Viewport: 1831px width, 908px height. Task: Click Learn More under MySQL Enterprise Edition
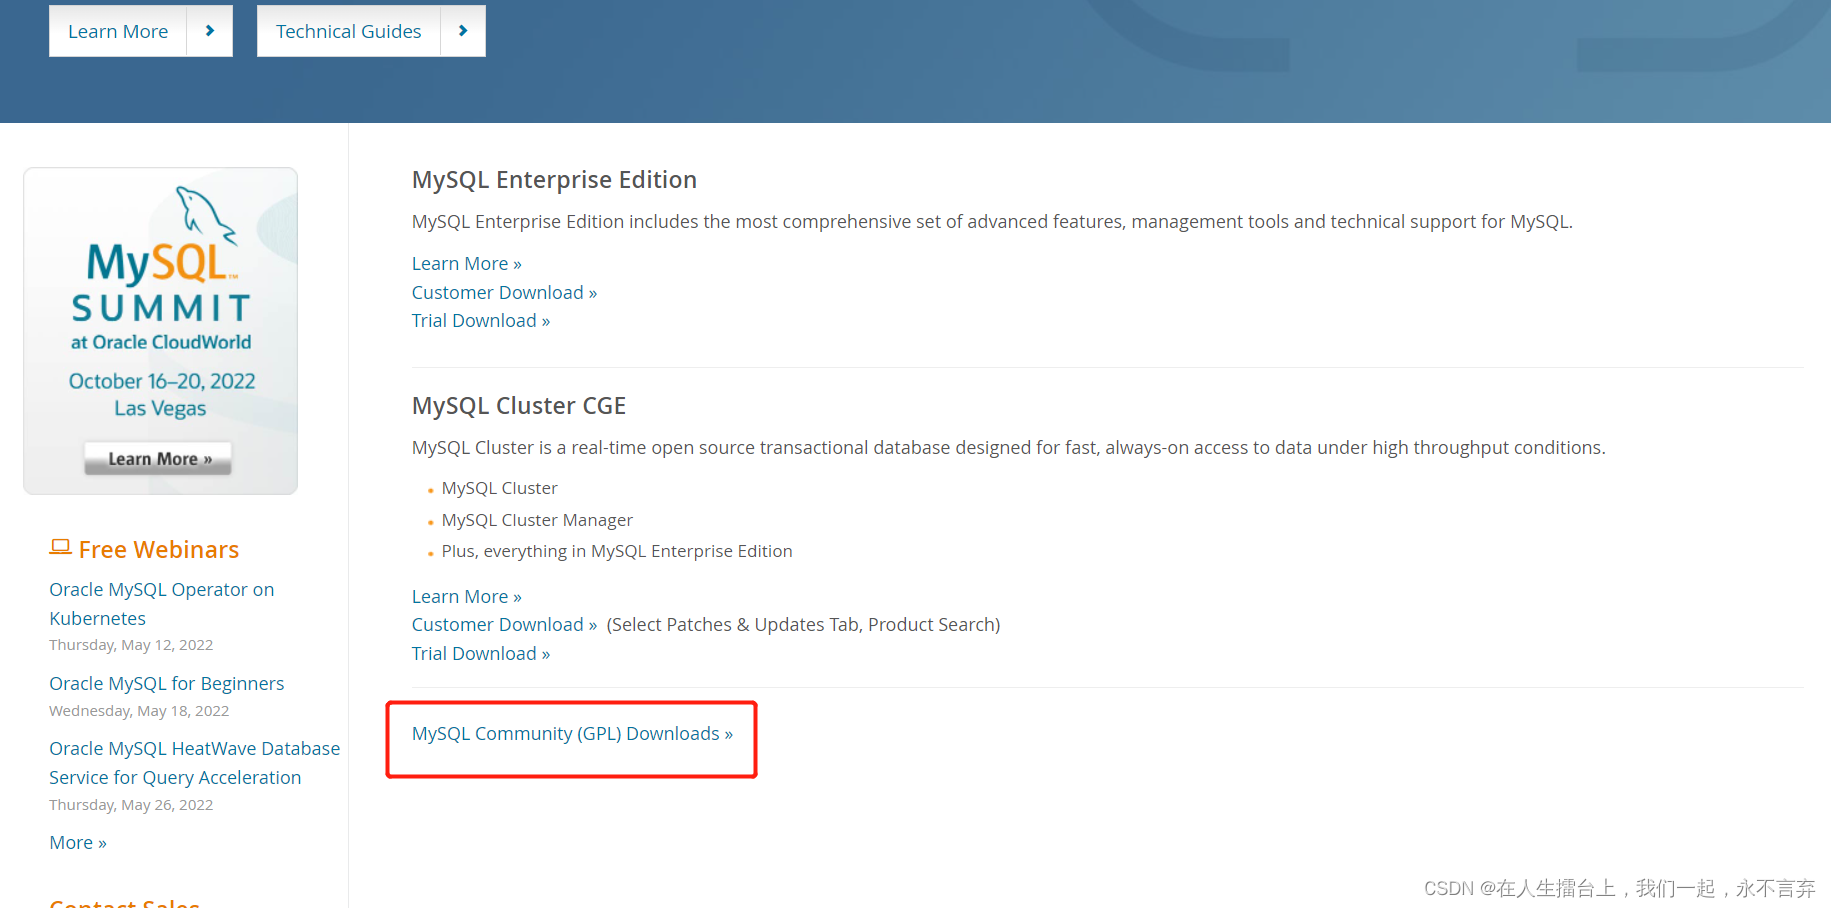pyautogui.click(x=467, y=263)
